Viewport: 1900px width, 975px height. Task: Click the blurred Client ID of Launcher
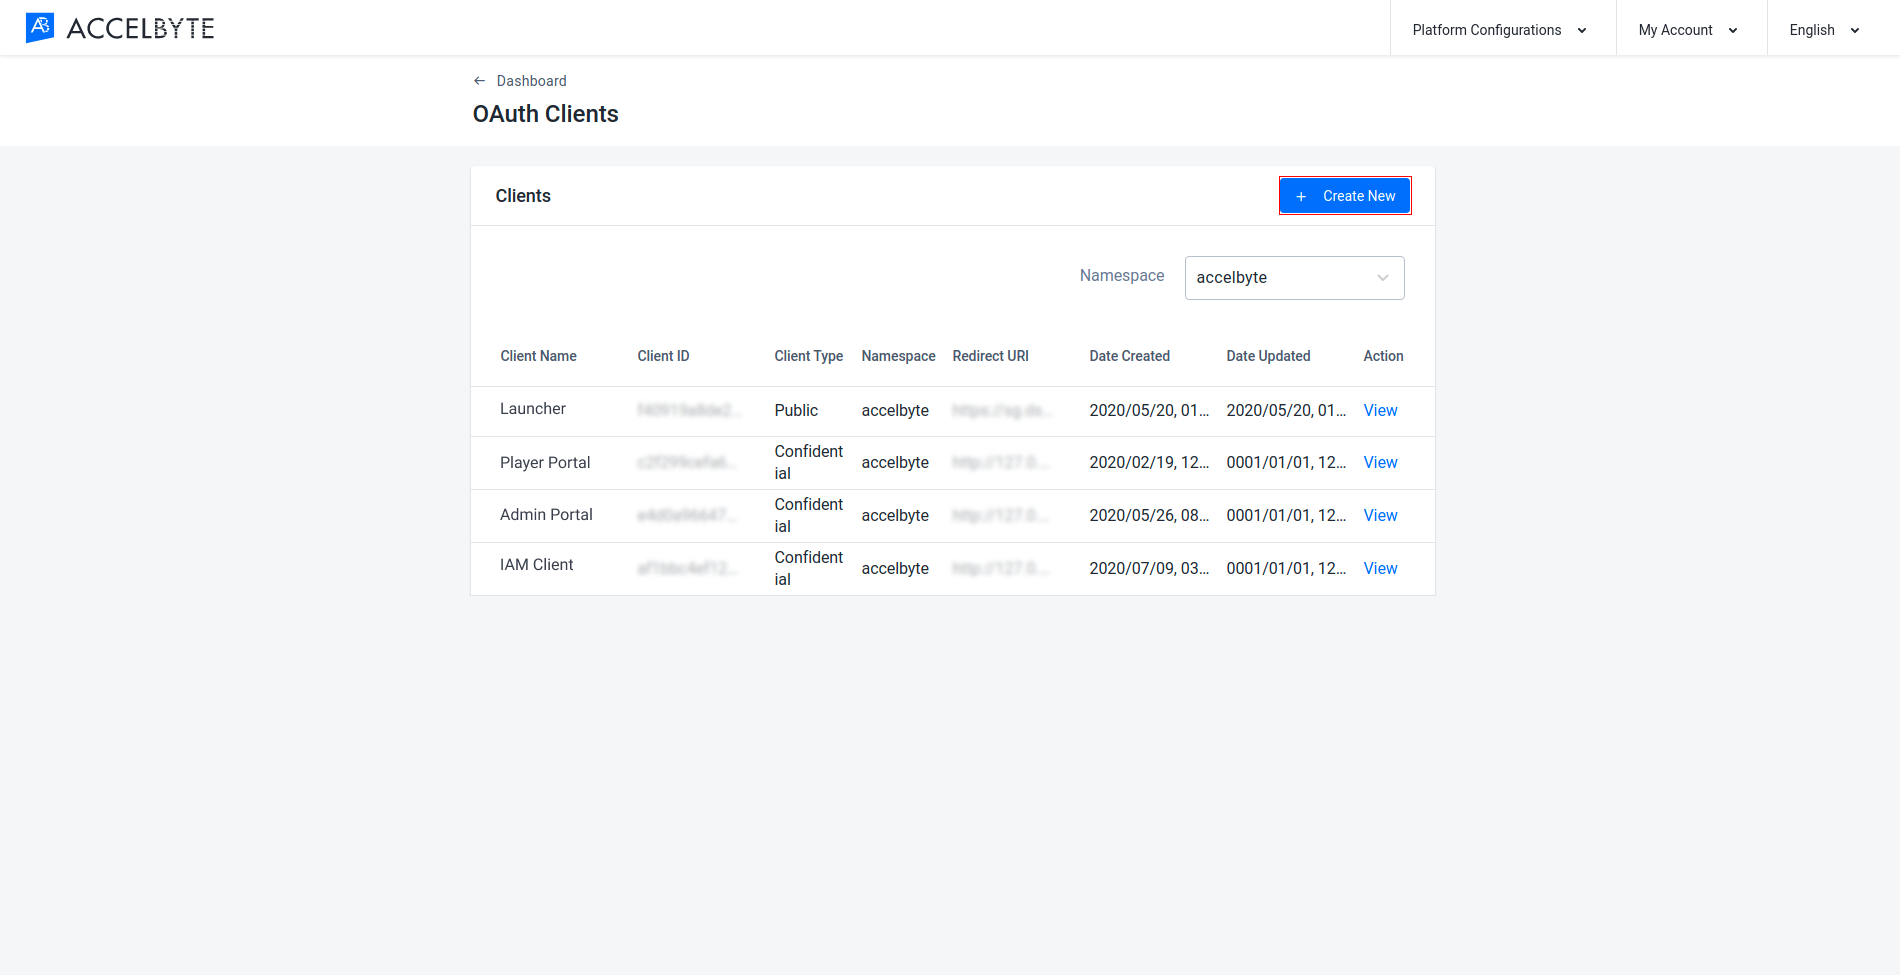pyautogui.click(x=688, y=410)
